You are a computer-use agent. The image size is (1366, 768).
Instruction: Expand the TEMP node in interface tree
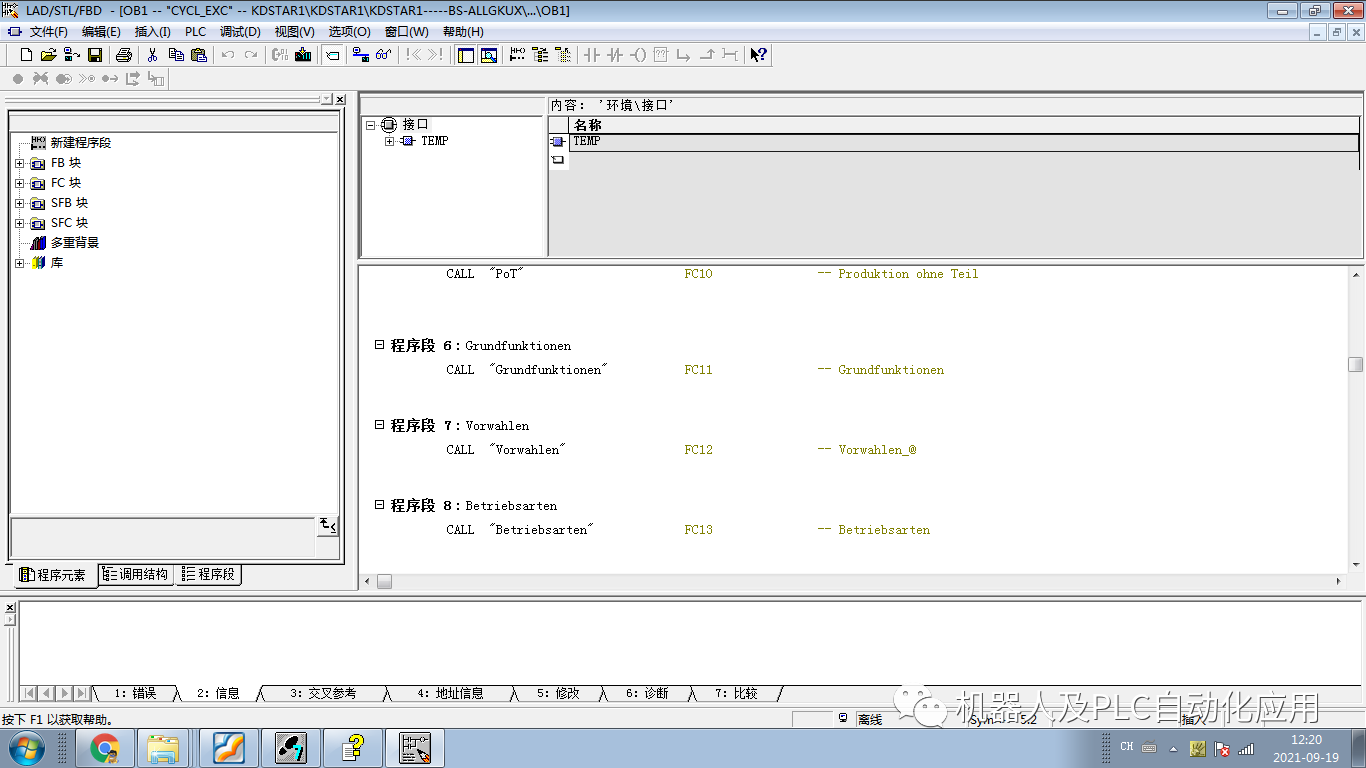pyautogui.click(x=389, y=141)
